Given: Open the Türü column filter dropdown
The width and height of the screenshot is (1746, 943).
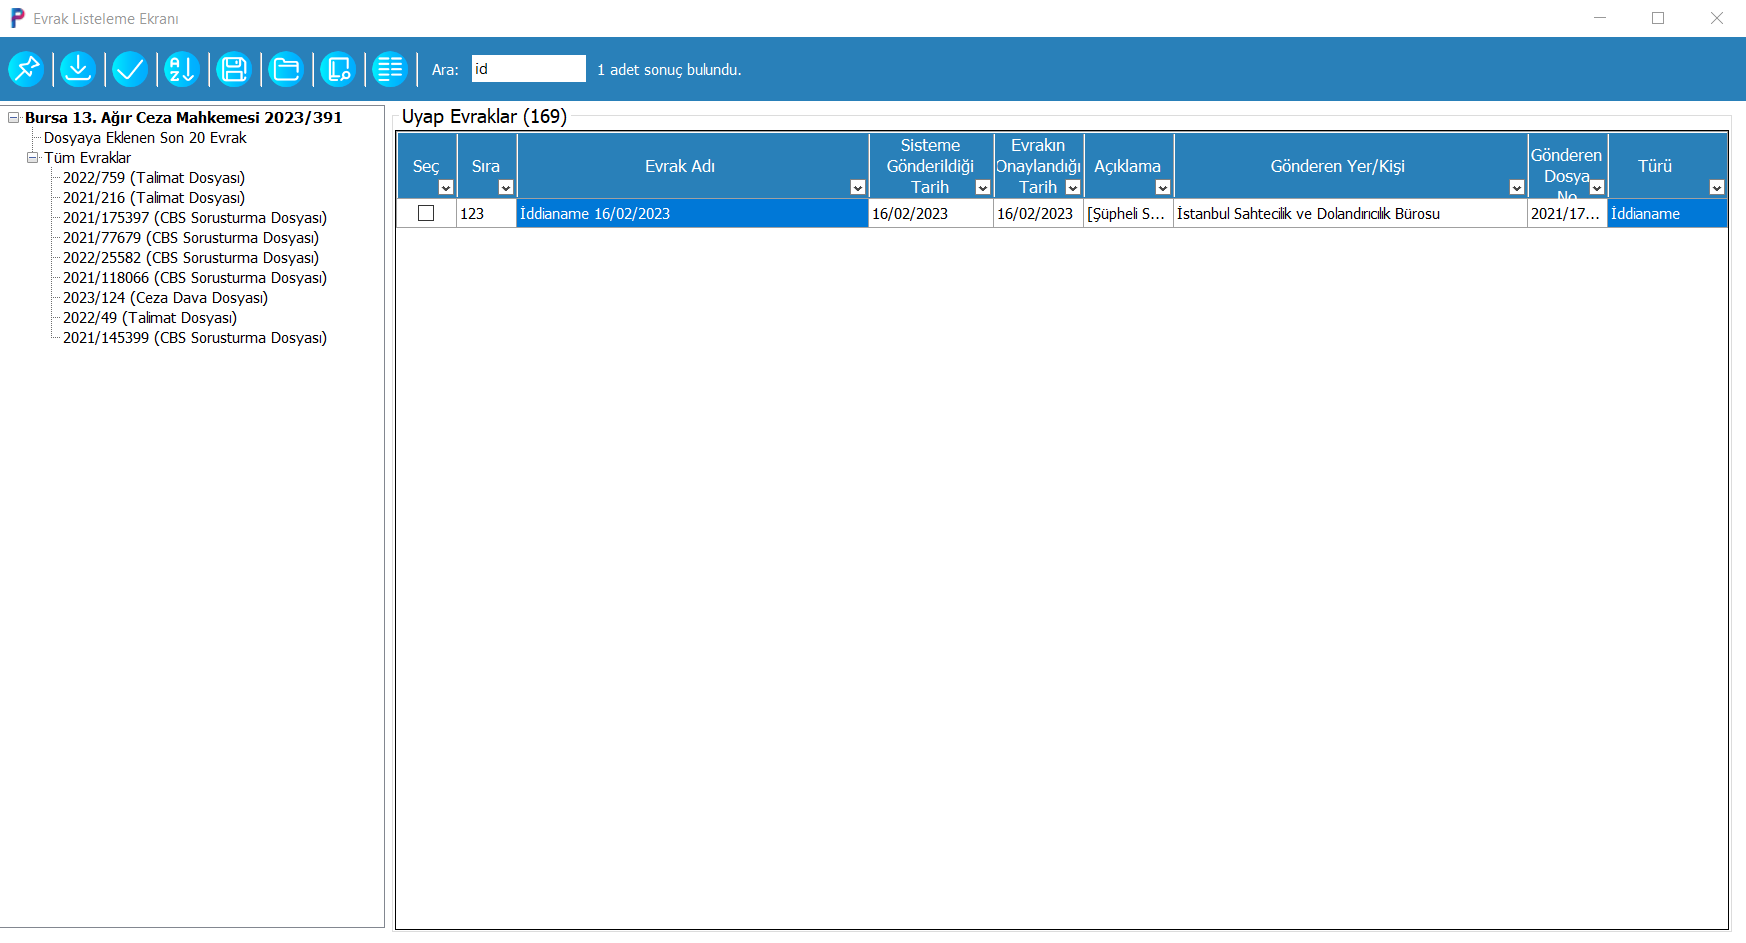Looking at the screenshot, I should [x=1716, y=188].
